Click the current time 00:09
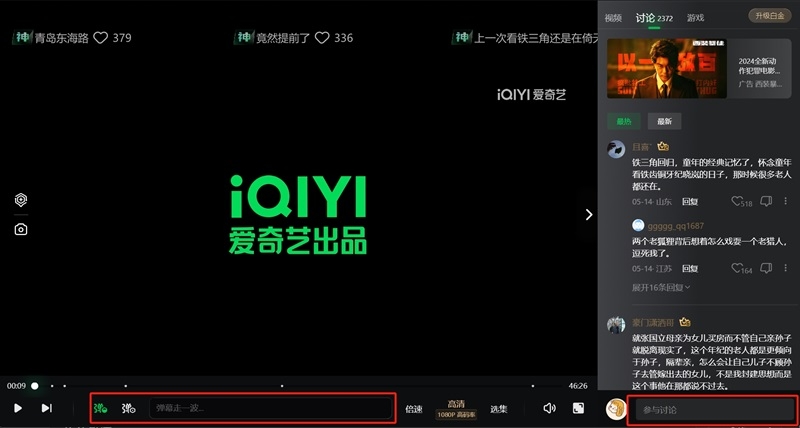Screen dimensions: 800x428 pyautogui.click(x=16, y=386)
